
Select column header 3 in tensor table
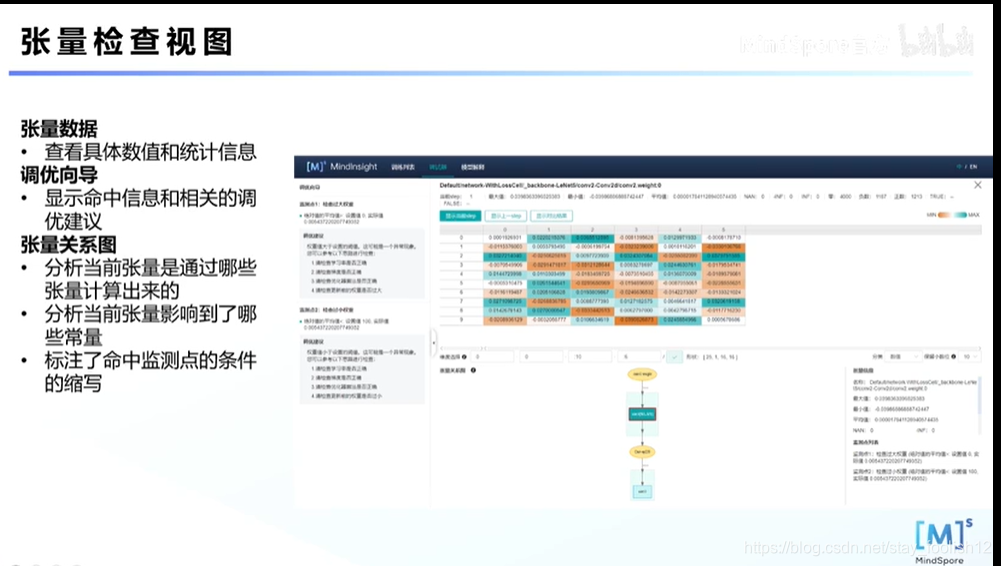tap(636, 229)
